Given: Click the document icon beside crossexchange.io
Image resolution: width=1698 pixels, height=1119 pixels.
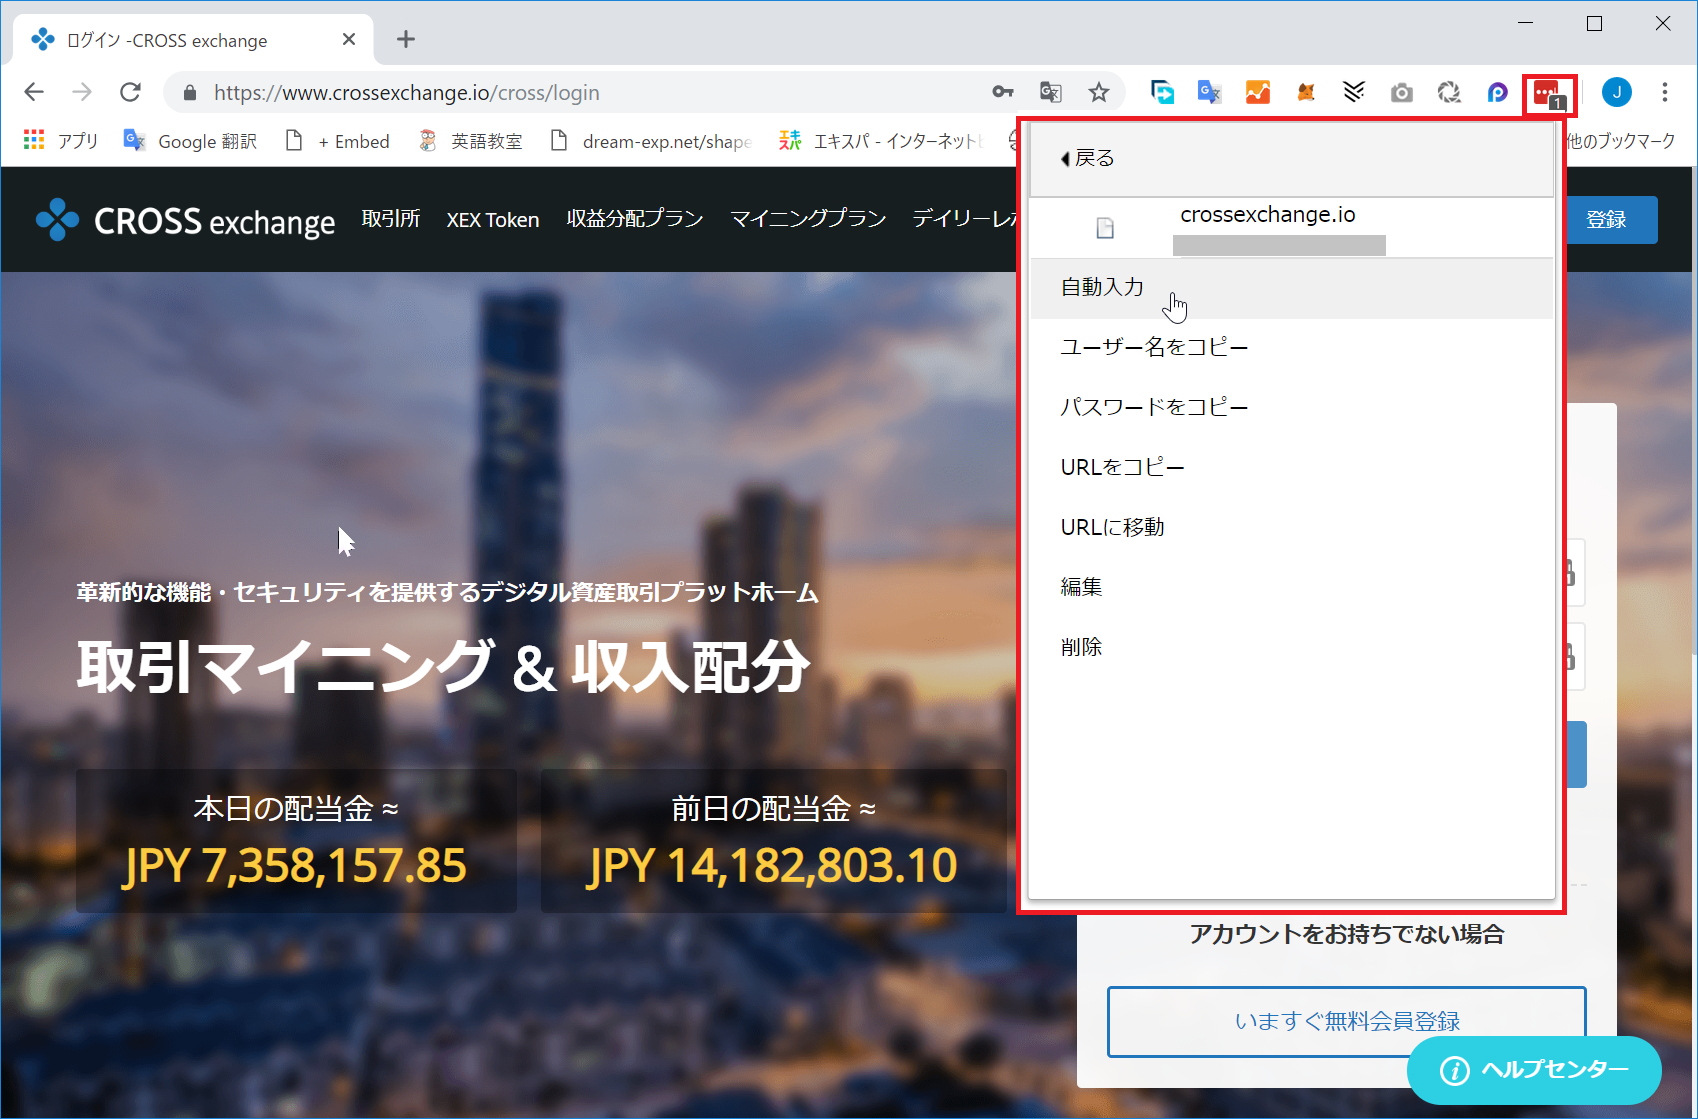Looking at the screenshot, I should (x=1105, y=228).
